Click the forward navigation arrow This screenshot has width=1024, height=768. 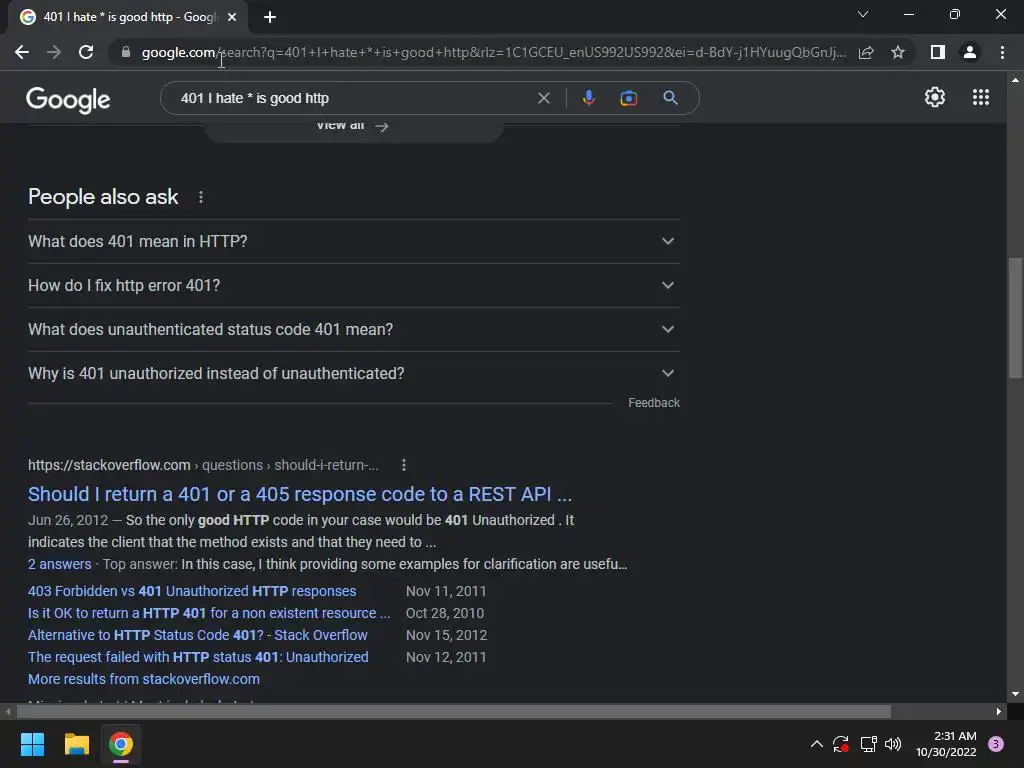tap(54, 52)
